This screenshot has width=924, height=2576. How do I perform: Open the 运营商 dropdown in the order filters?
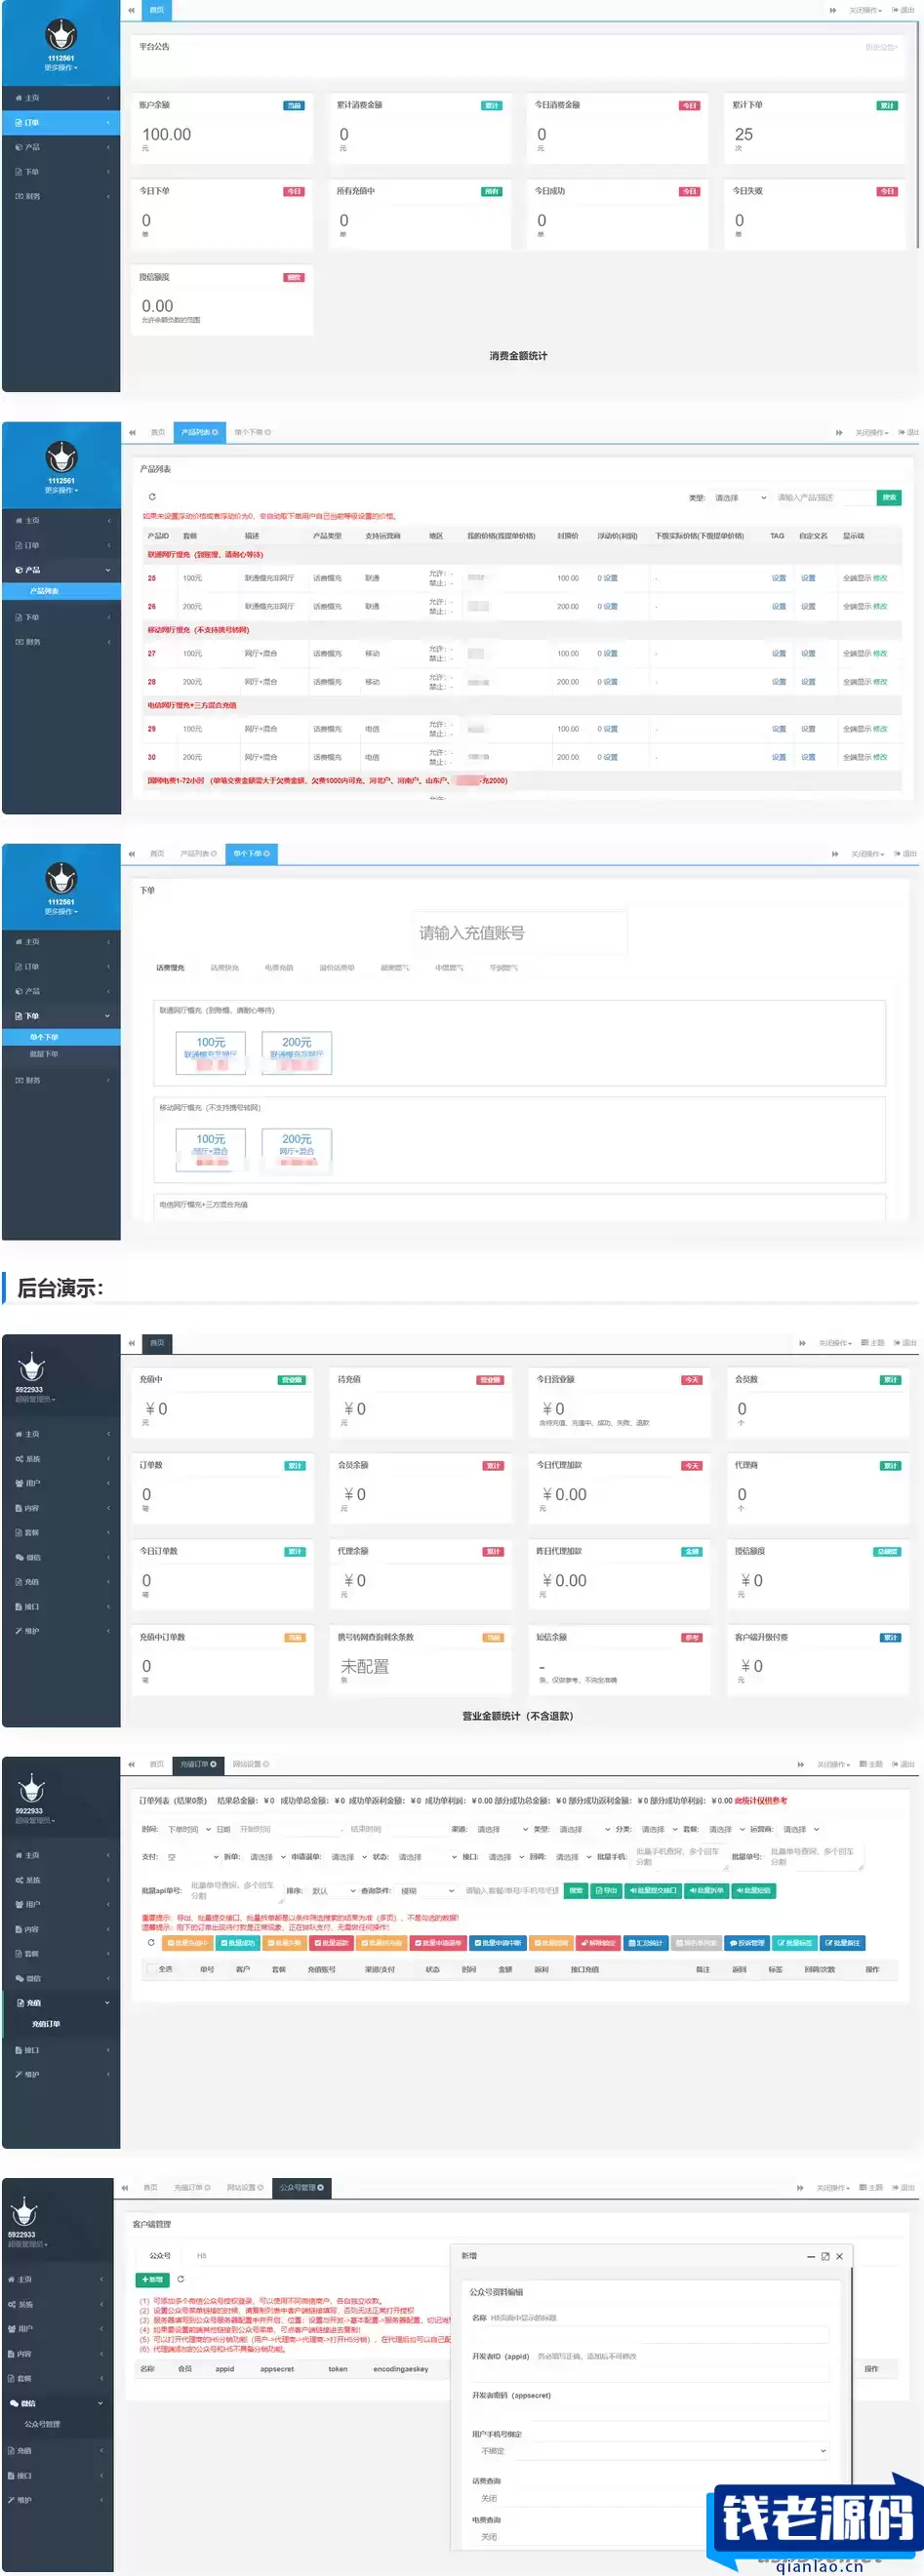pos(800,1828)
